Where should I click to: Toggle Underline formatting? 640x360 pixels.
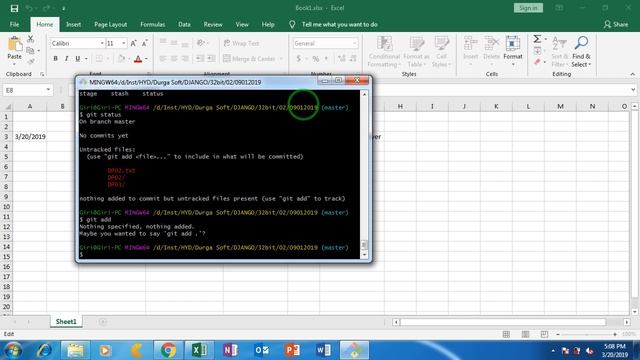(78, 59)
